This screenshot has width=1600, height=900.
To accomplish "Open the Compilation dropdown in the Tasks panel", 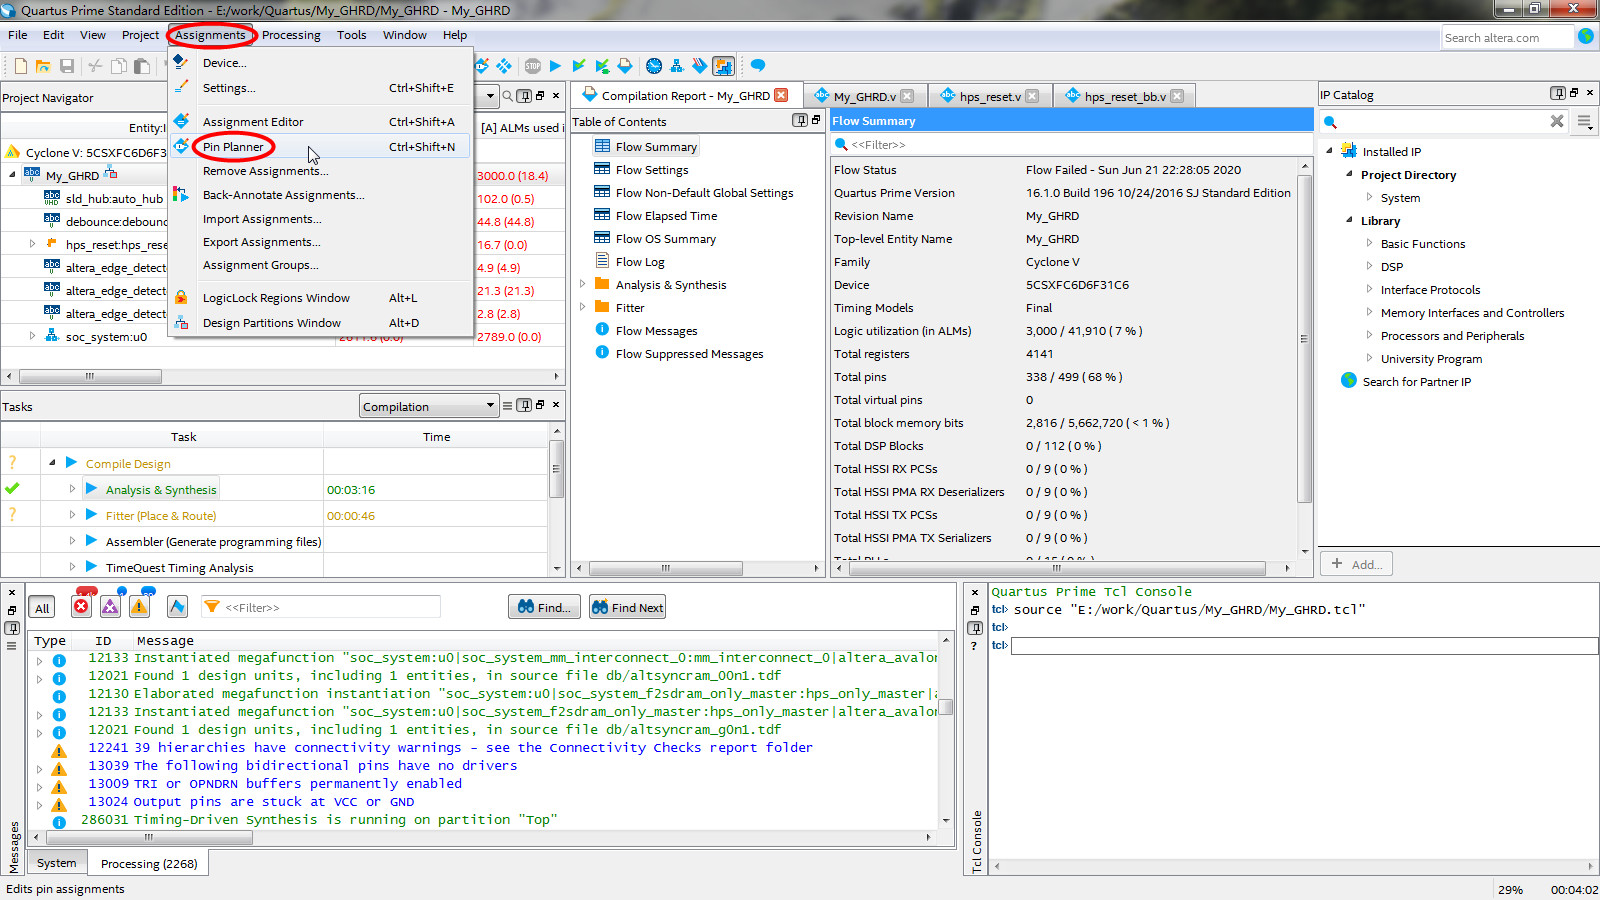I will click(x=428, y=406).
